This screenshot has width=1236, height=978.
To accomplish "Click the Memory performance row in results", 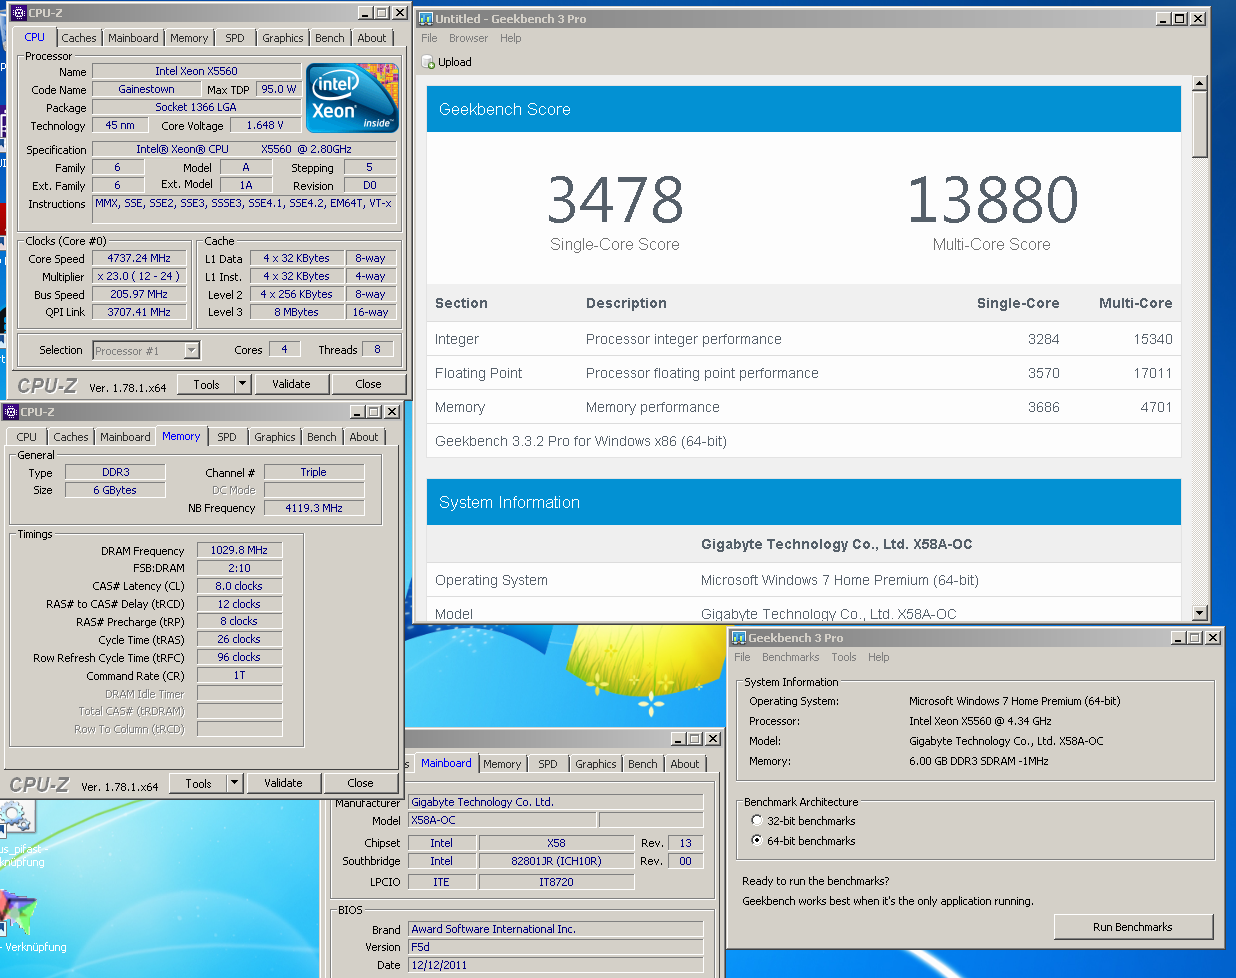I will coord(804,407).
